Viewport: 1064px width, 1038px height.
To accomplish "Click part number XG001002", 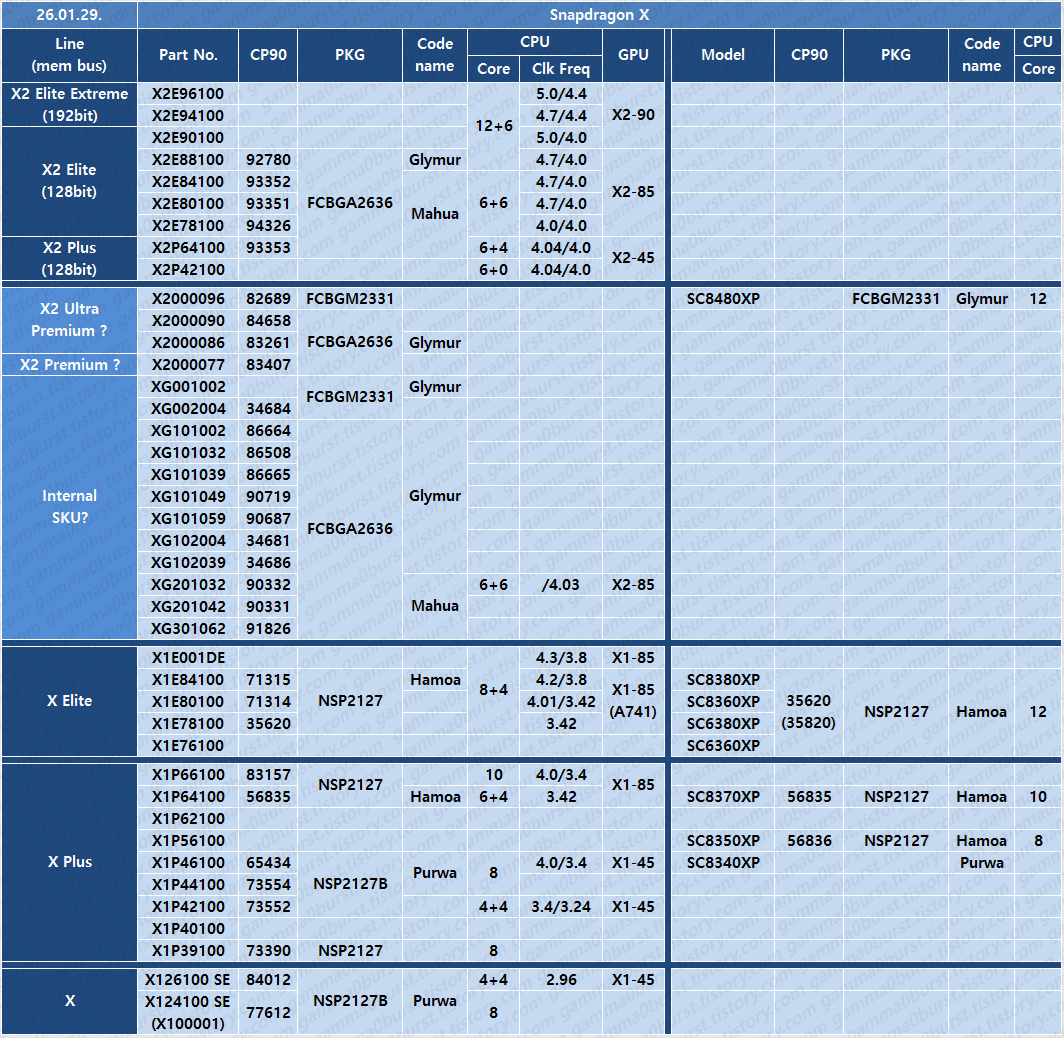I will pyautogui.click(x=188, y=387).
